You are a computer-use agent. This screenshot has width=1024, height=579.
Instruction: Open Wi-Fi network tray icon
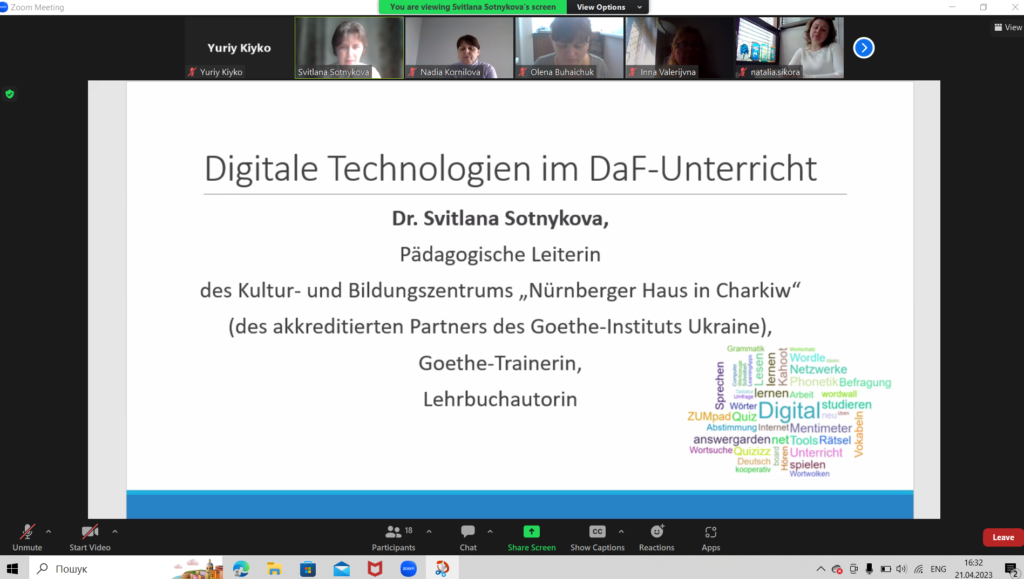click(918, 569)
